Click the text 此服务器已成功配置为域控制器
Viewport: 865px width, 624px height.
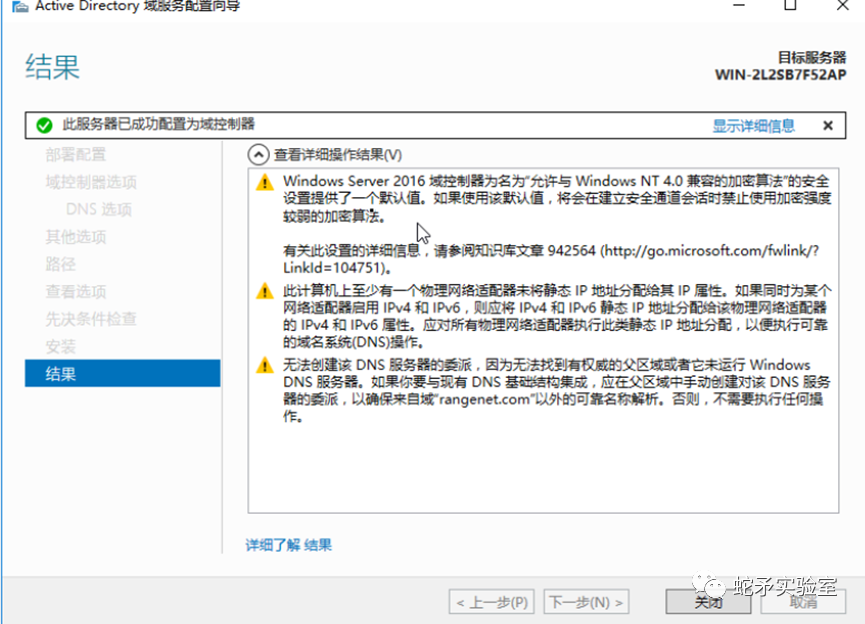click(158, 124)
